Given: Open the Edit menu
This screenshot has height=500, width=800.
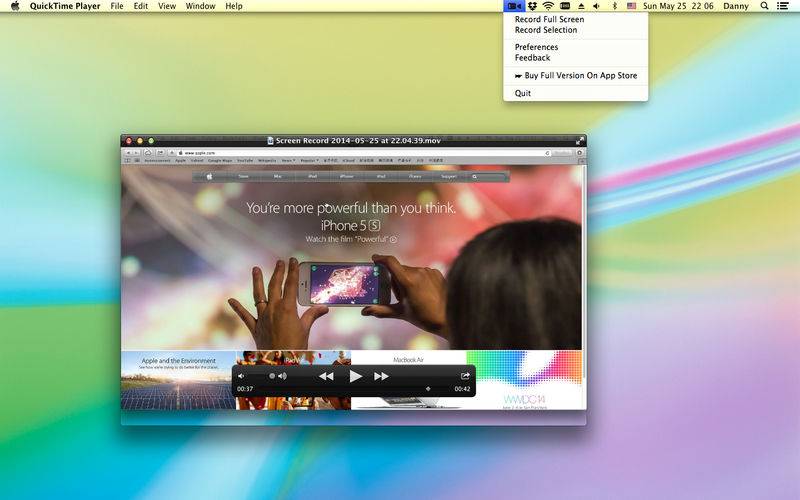Looking at the screenshot, I should [x=141, y=6].
